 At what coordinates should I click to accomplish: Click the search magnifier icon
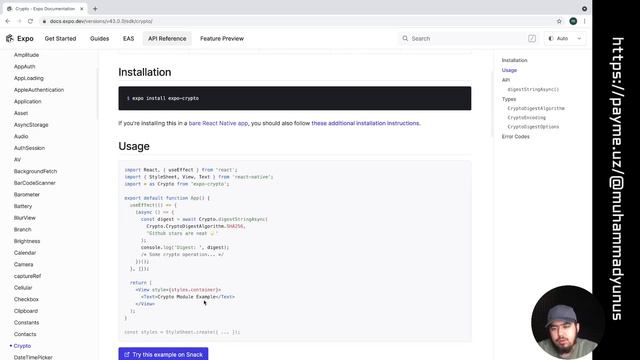coord(405,38)
